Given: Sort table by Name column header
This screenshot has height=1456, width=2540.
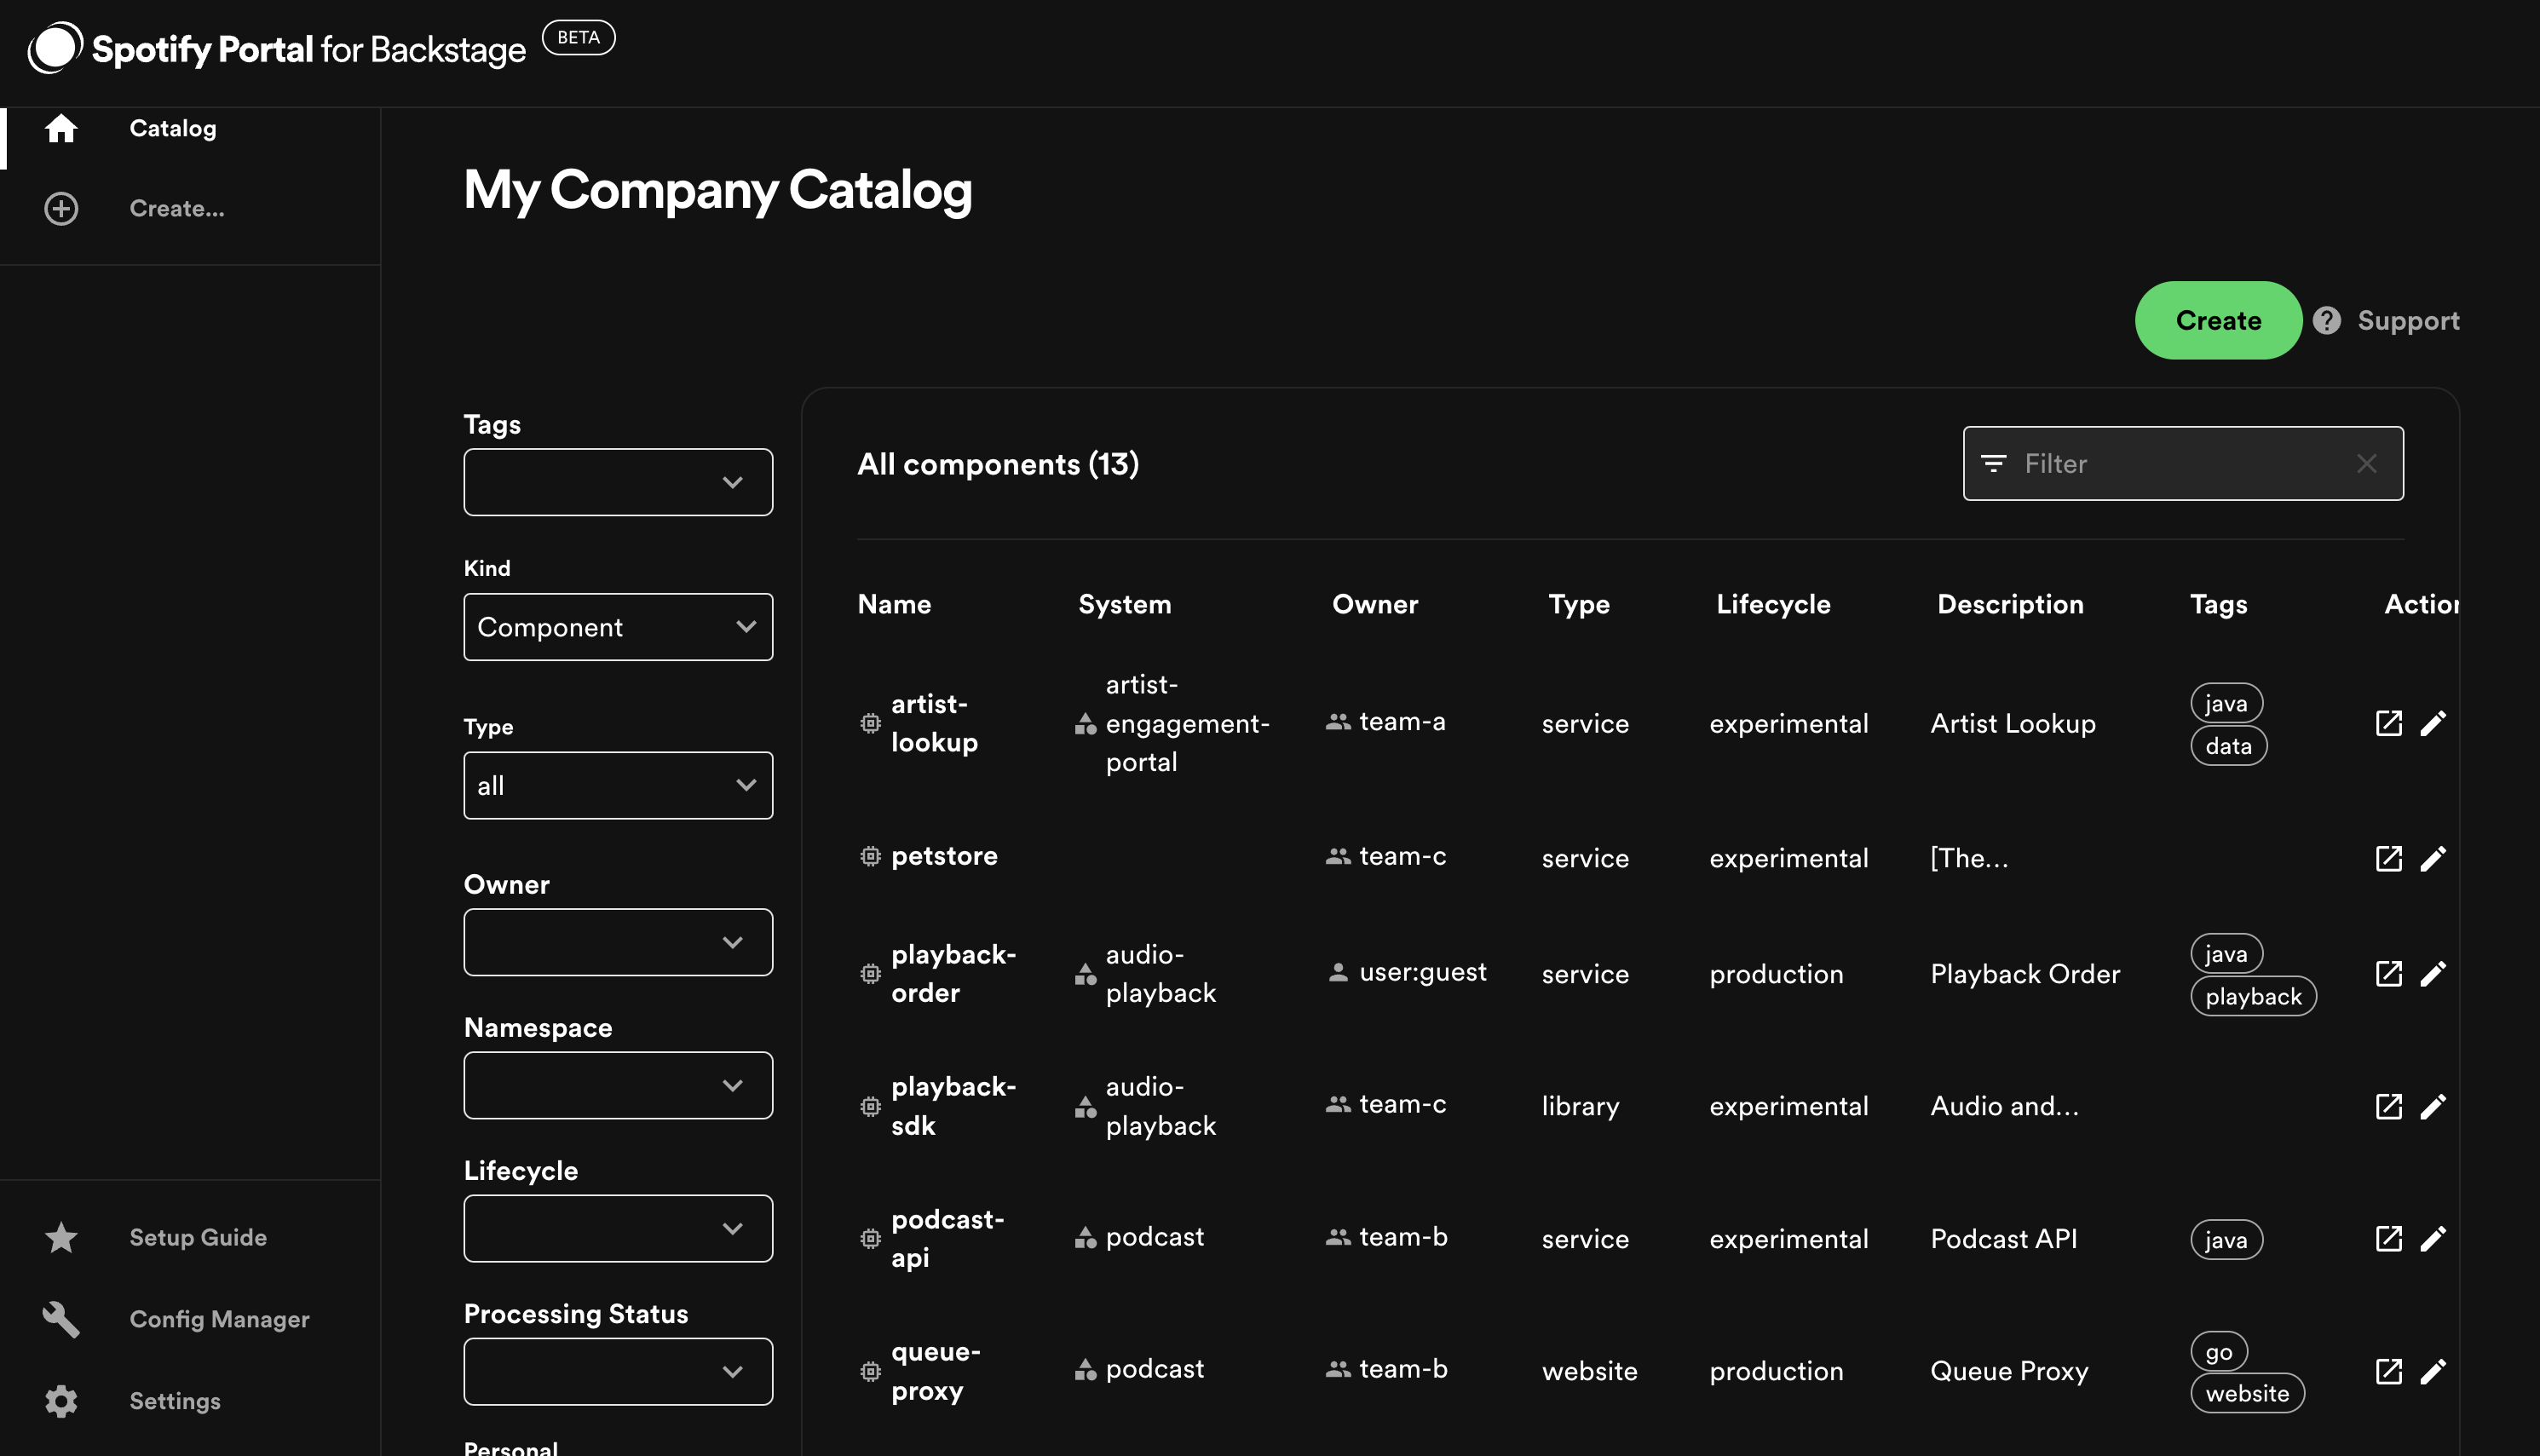Looking at the screenshot, I should click(894, 604).
